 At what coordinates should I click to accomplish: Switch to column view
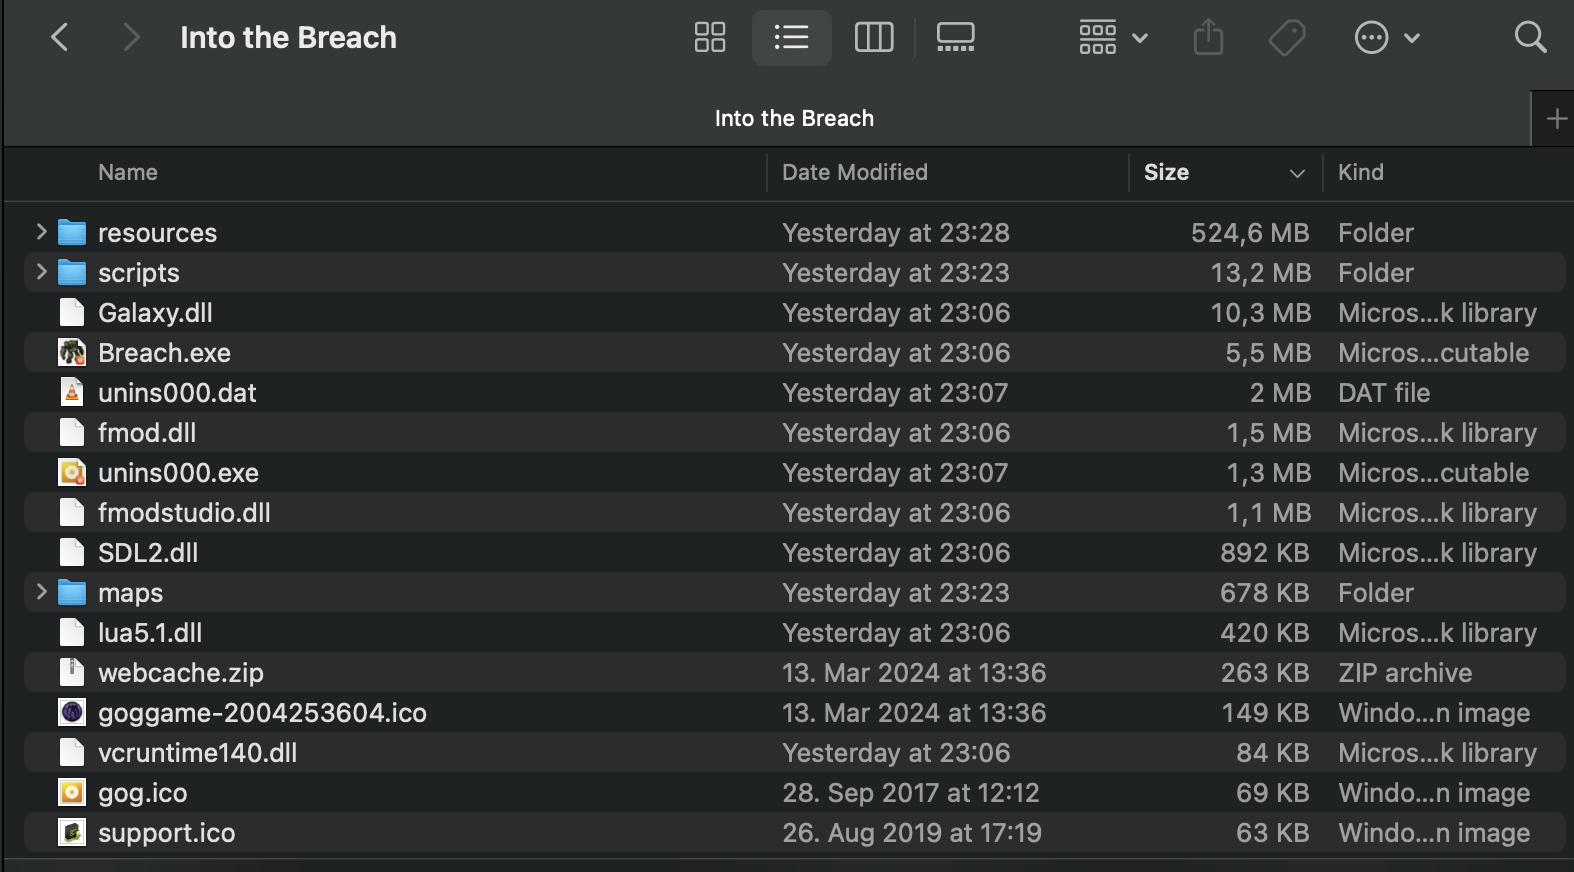(874, 38)
